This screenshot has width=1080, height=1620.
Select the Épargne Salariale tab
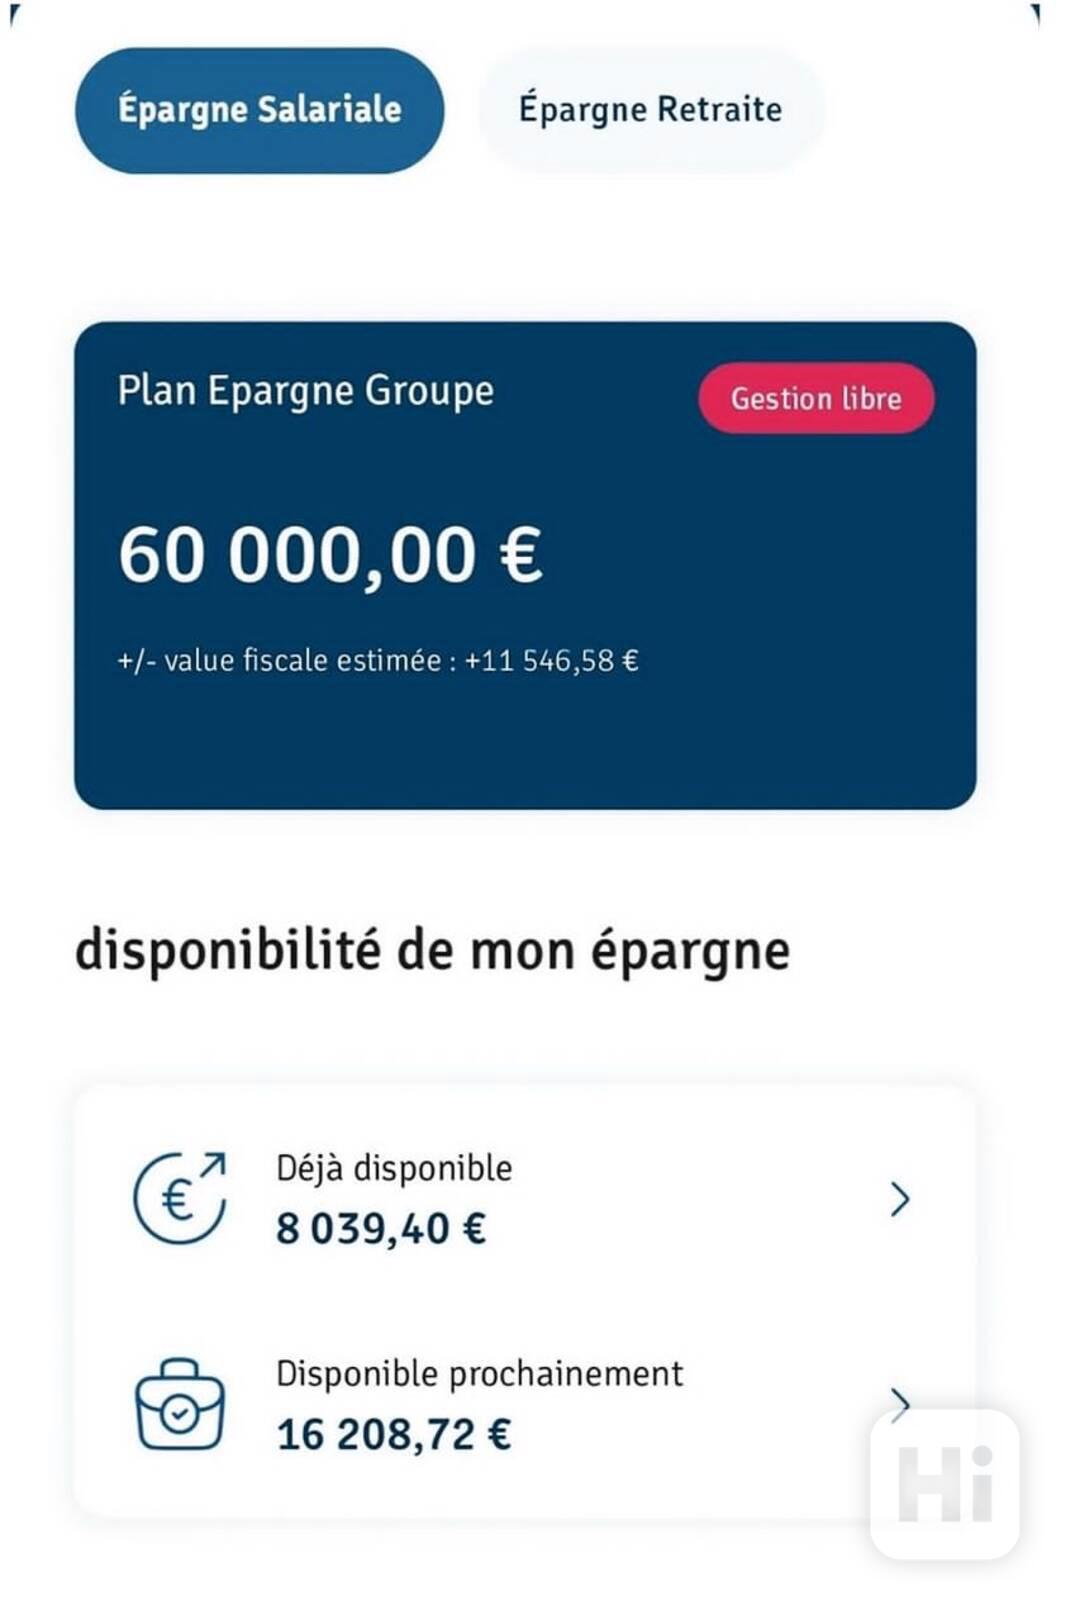pyautogui.click(x=259, y=110)
